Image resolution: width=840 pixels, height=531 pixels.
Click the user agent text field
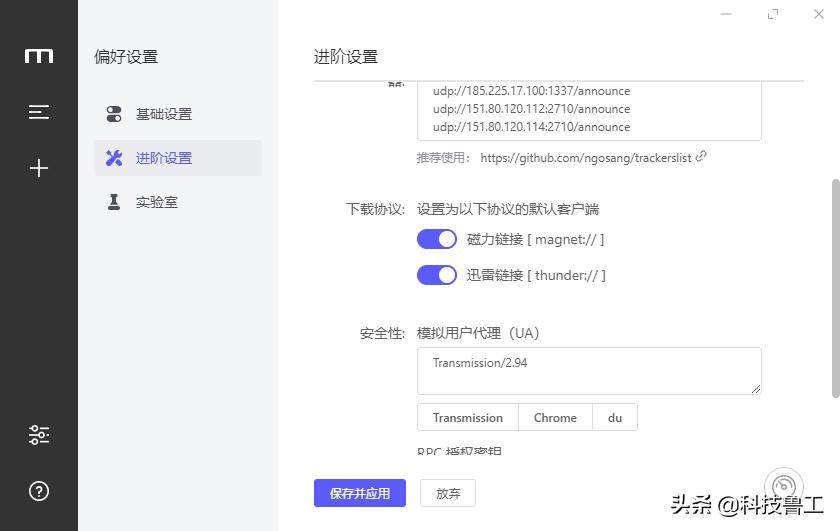click(x=589, y=371)
